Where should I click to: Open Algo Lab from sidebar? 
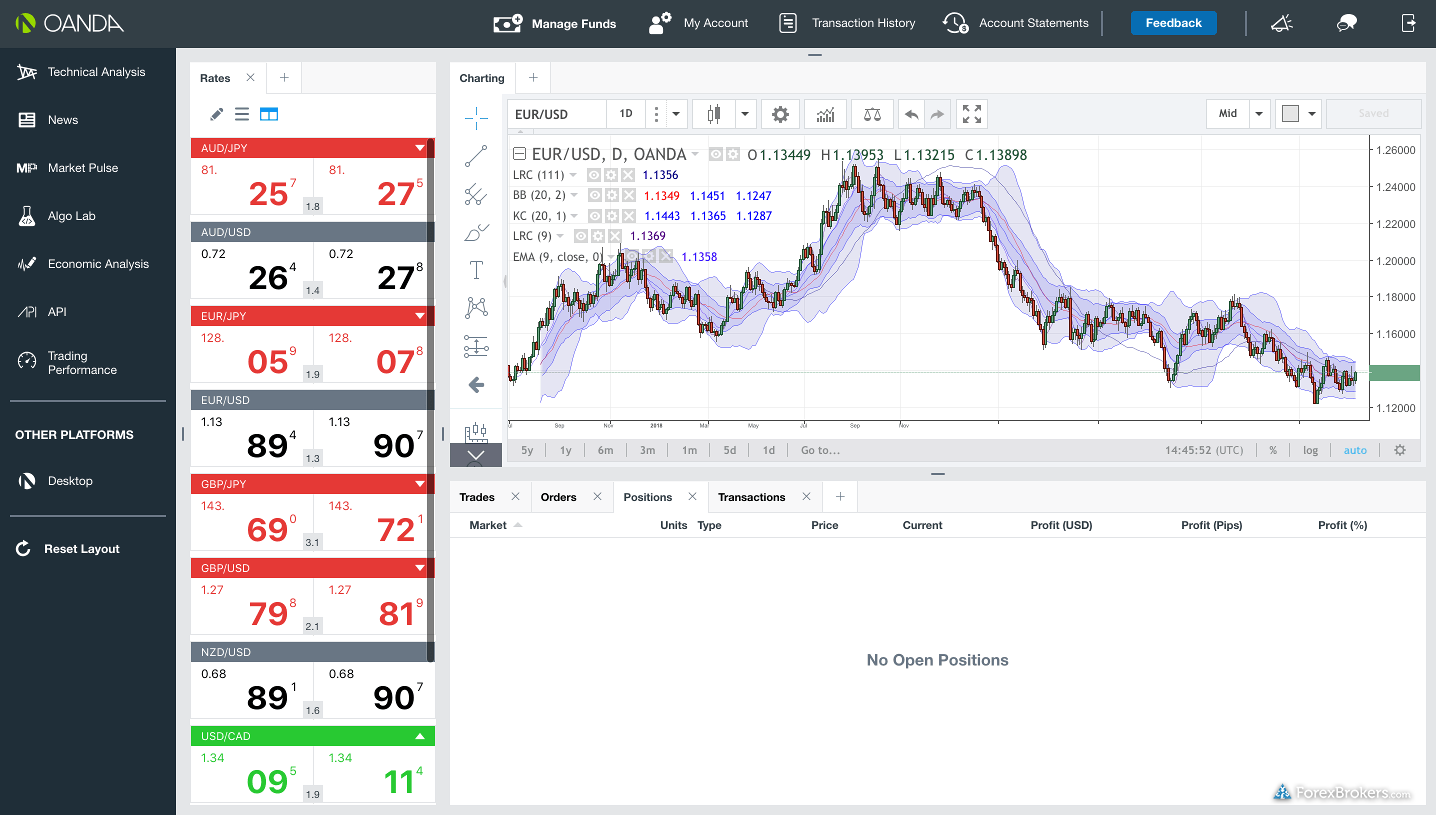pyautogui.click(x=72, y=216)
